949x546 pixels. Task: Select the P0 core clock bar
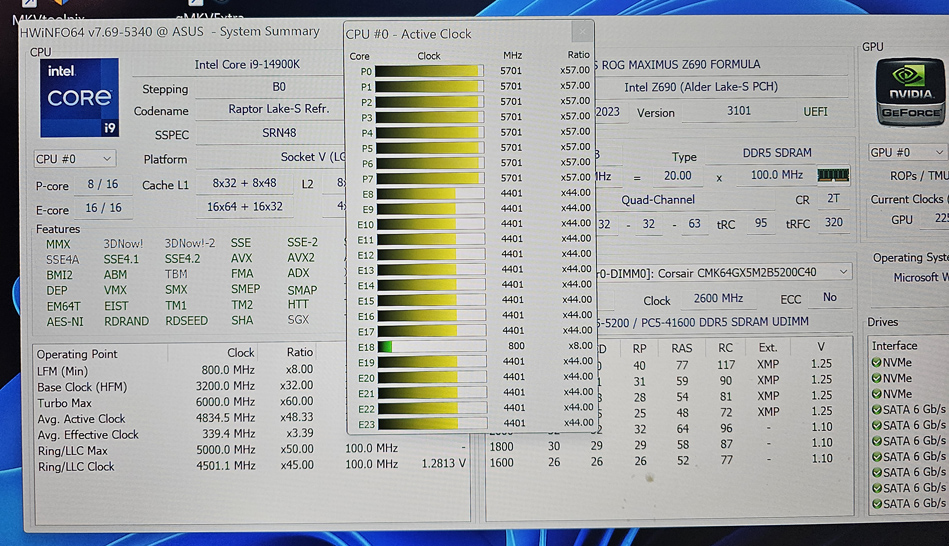[429, 71]
